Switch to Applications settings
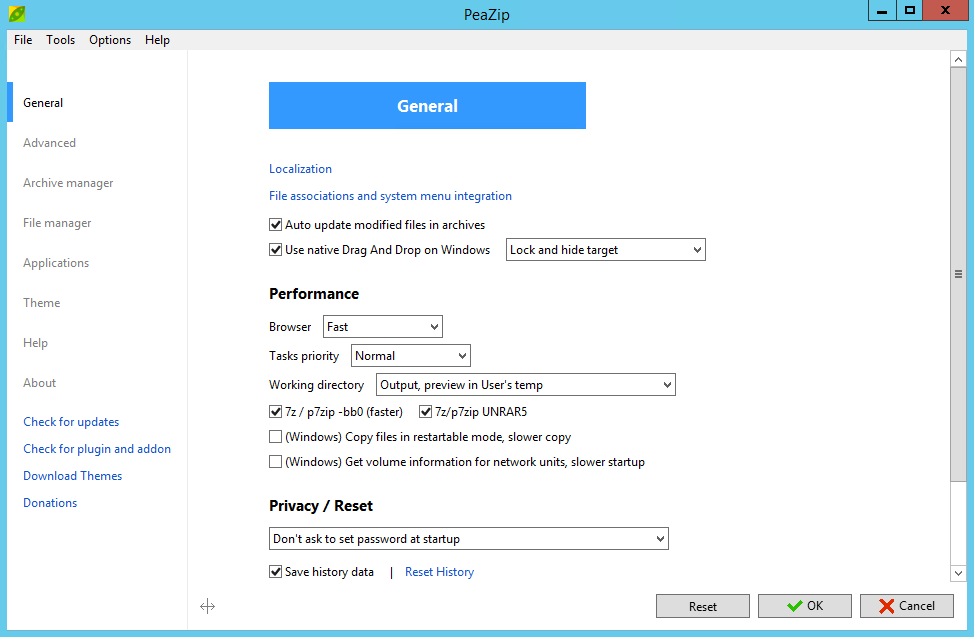 pos(56,263)
